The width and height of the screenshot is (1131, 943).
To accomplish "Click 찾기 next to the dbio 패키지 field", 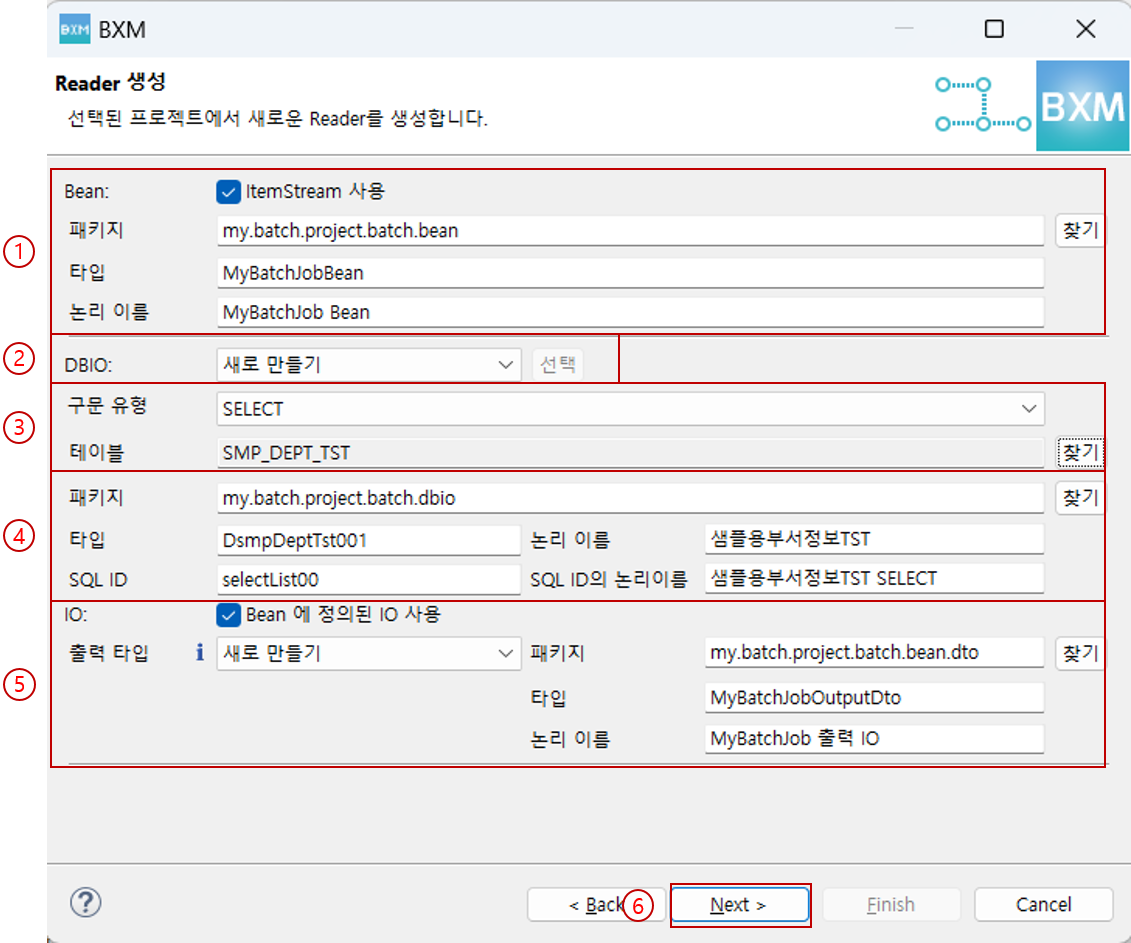I will coord(1080,497).
